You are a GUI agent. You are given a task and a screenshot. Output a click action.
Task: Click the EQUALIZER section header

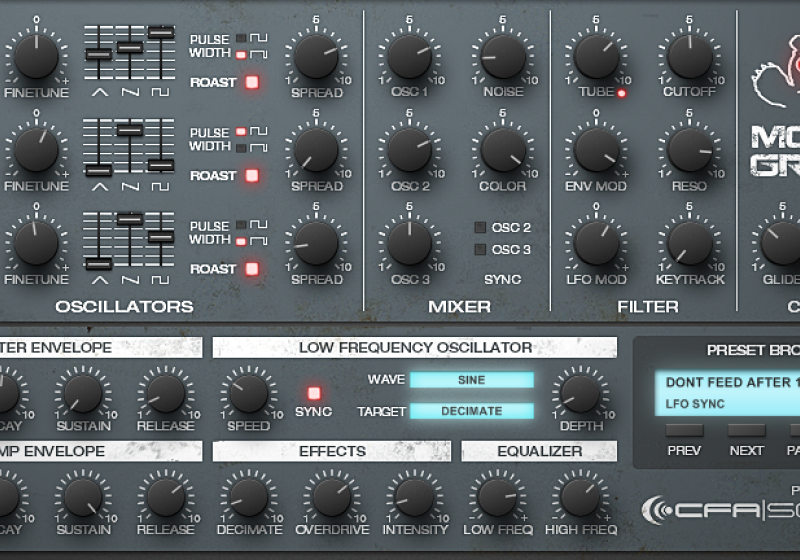tap(539, 451)
